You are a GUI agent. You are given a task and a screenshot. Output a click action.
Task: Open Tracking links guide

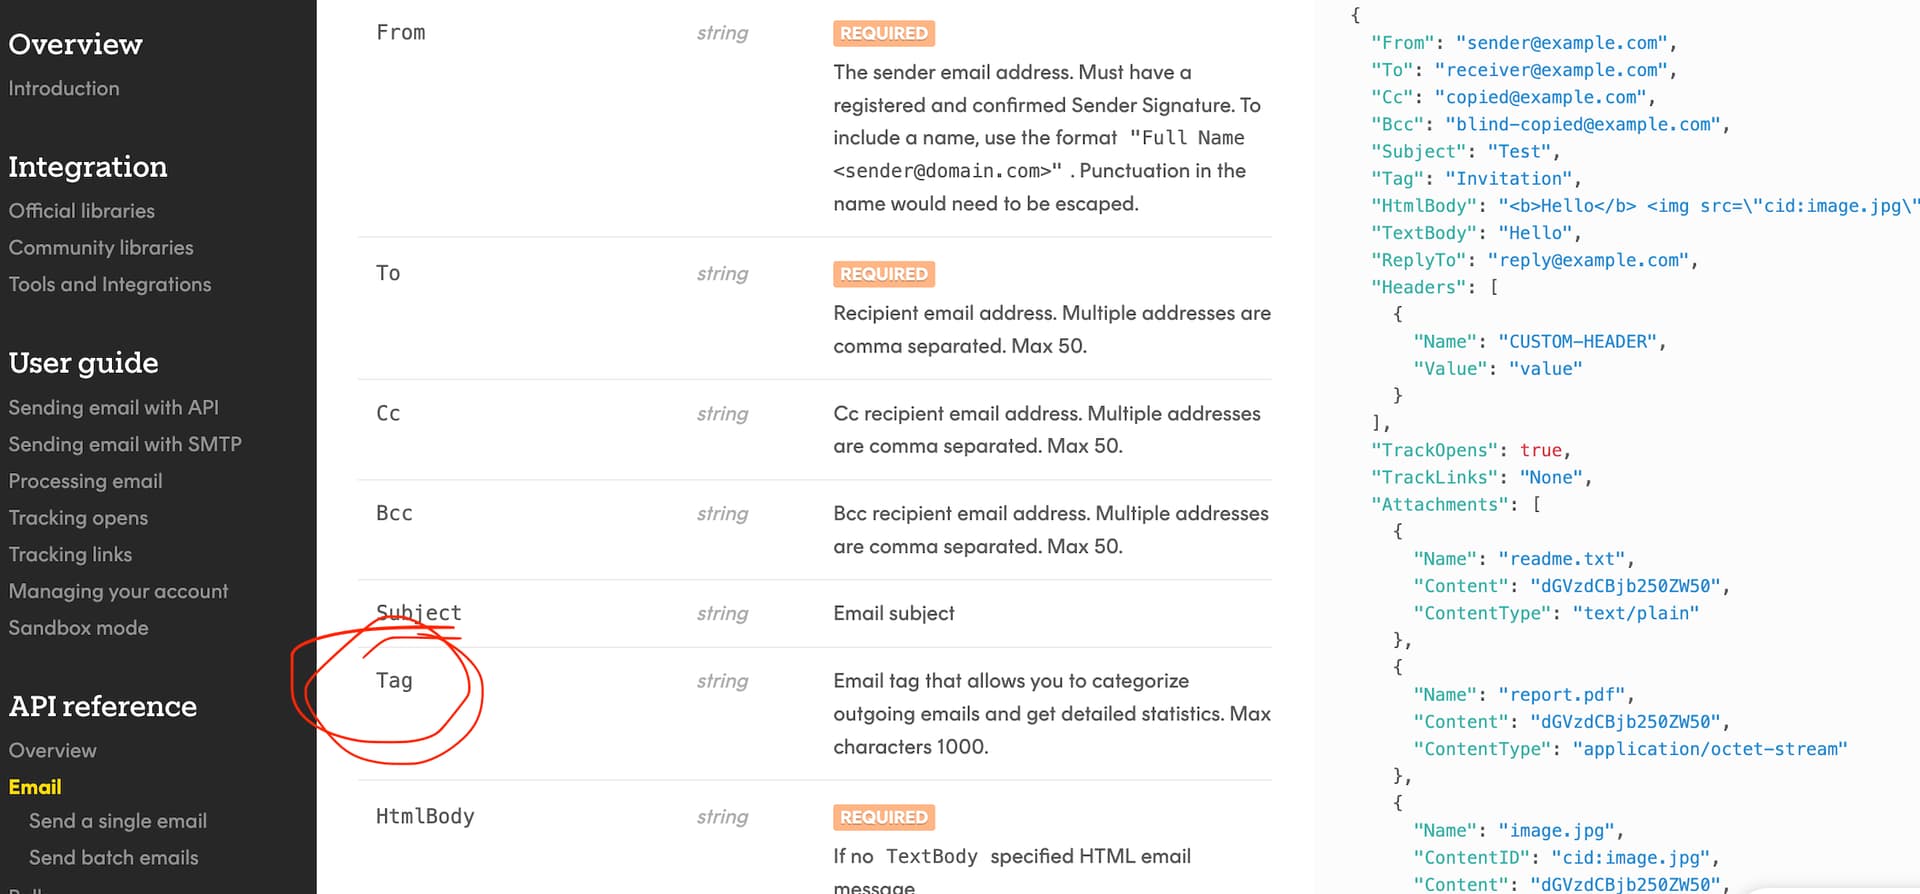pos(70,555)
